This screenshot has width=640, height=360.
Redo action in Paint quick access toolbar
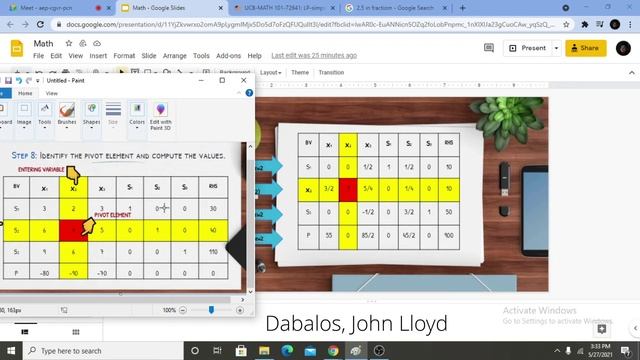tap(29, 80)
